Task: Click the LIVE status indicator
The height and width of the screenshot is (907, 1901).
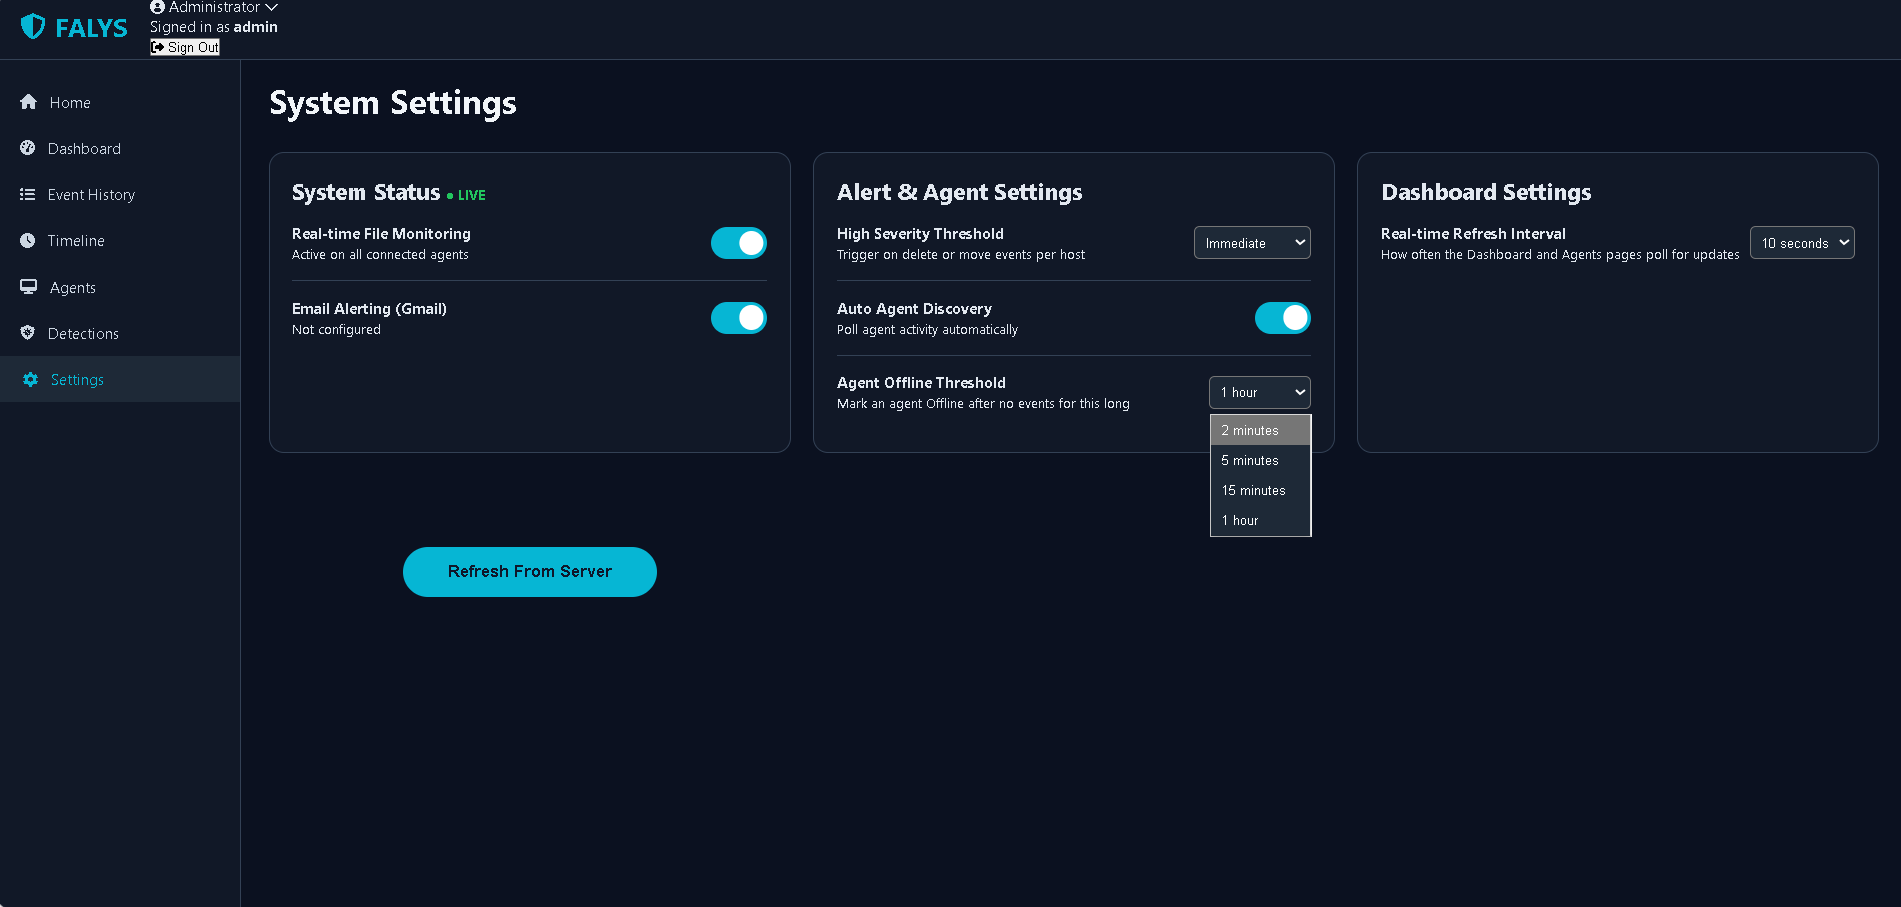Action: point(466,195)
